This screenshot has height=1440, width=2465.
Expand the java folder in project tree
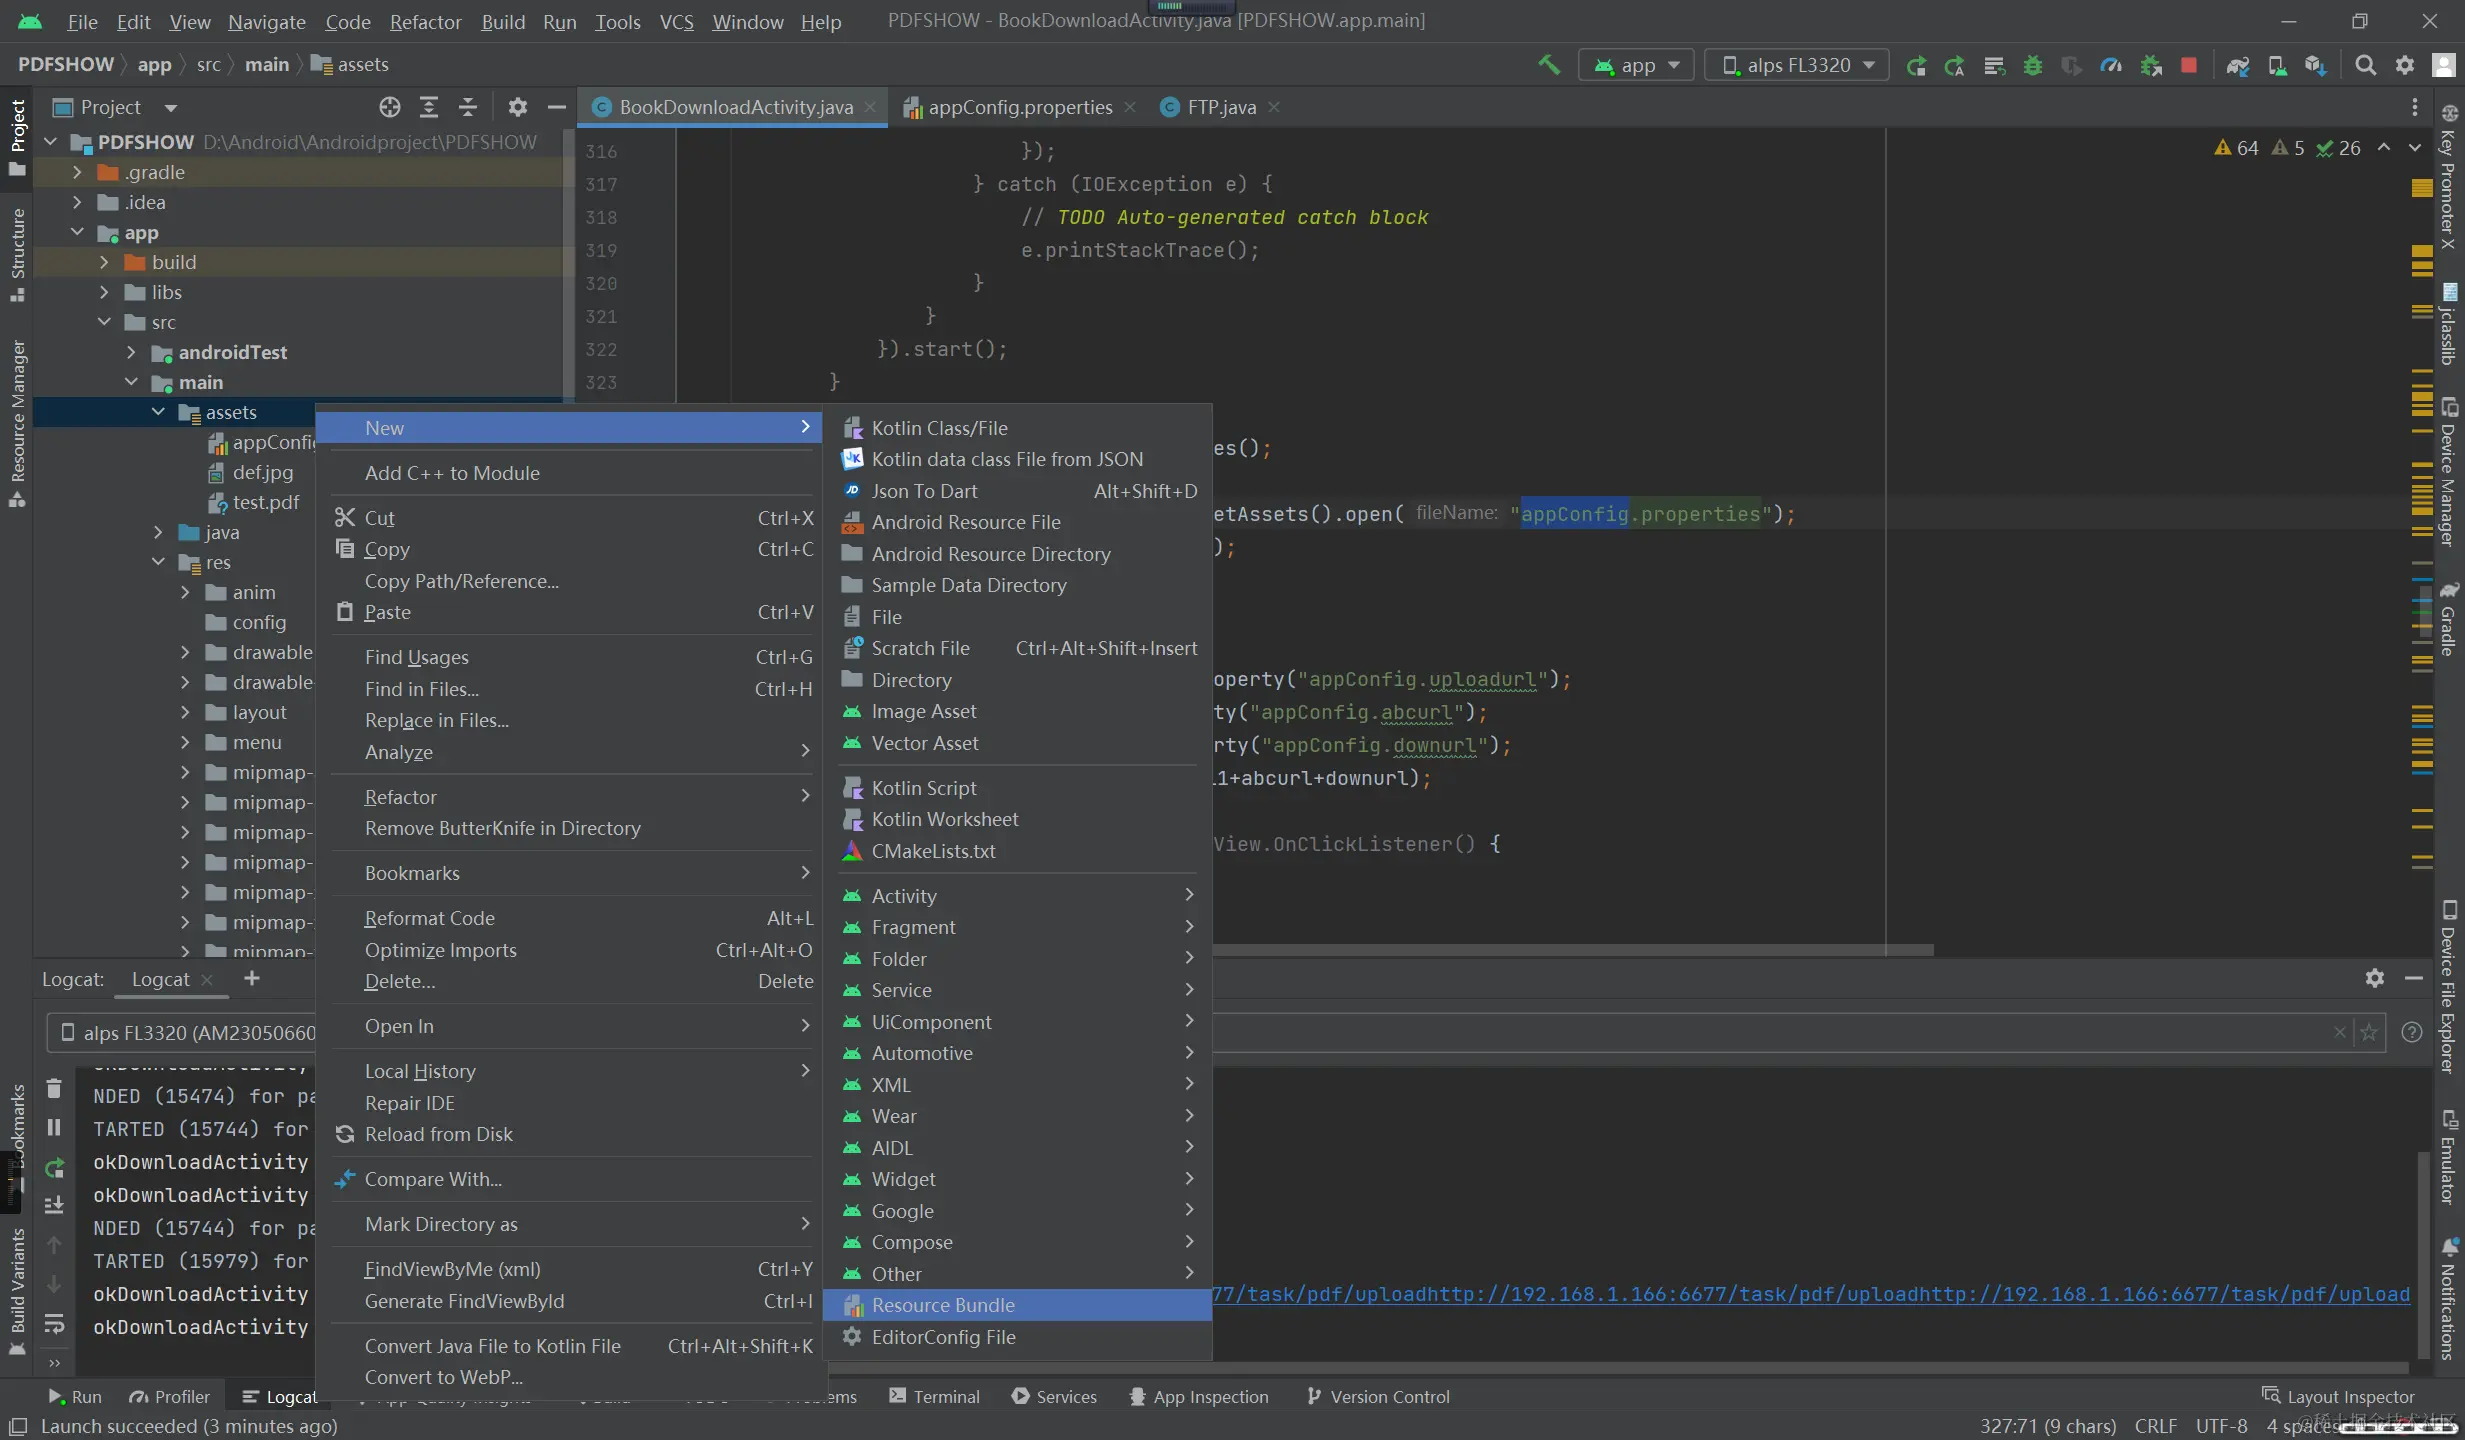tap(158, 532)
